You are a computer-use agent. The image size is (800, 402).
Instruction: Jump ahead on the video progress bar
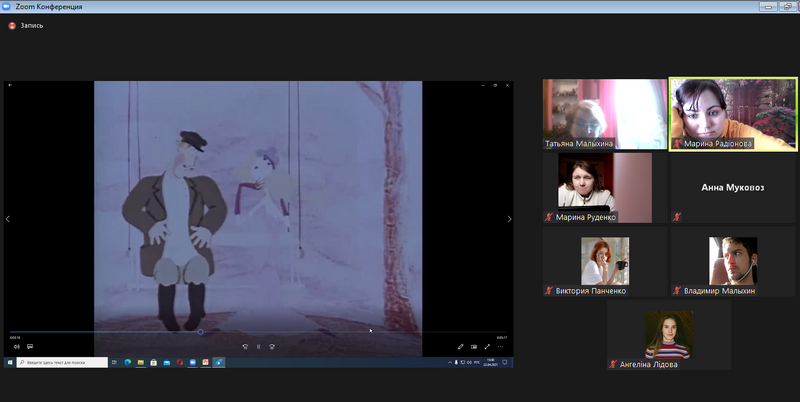point(355,332)
